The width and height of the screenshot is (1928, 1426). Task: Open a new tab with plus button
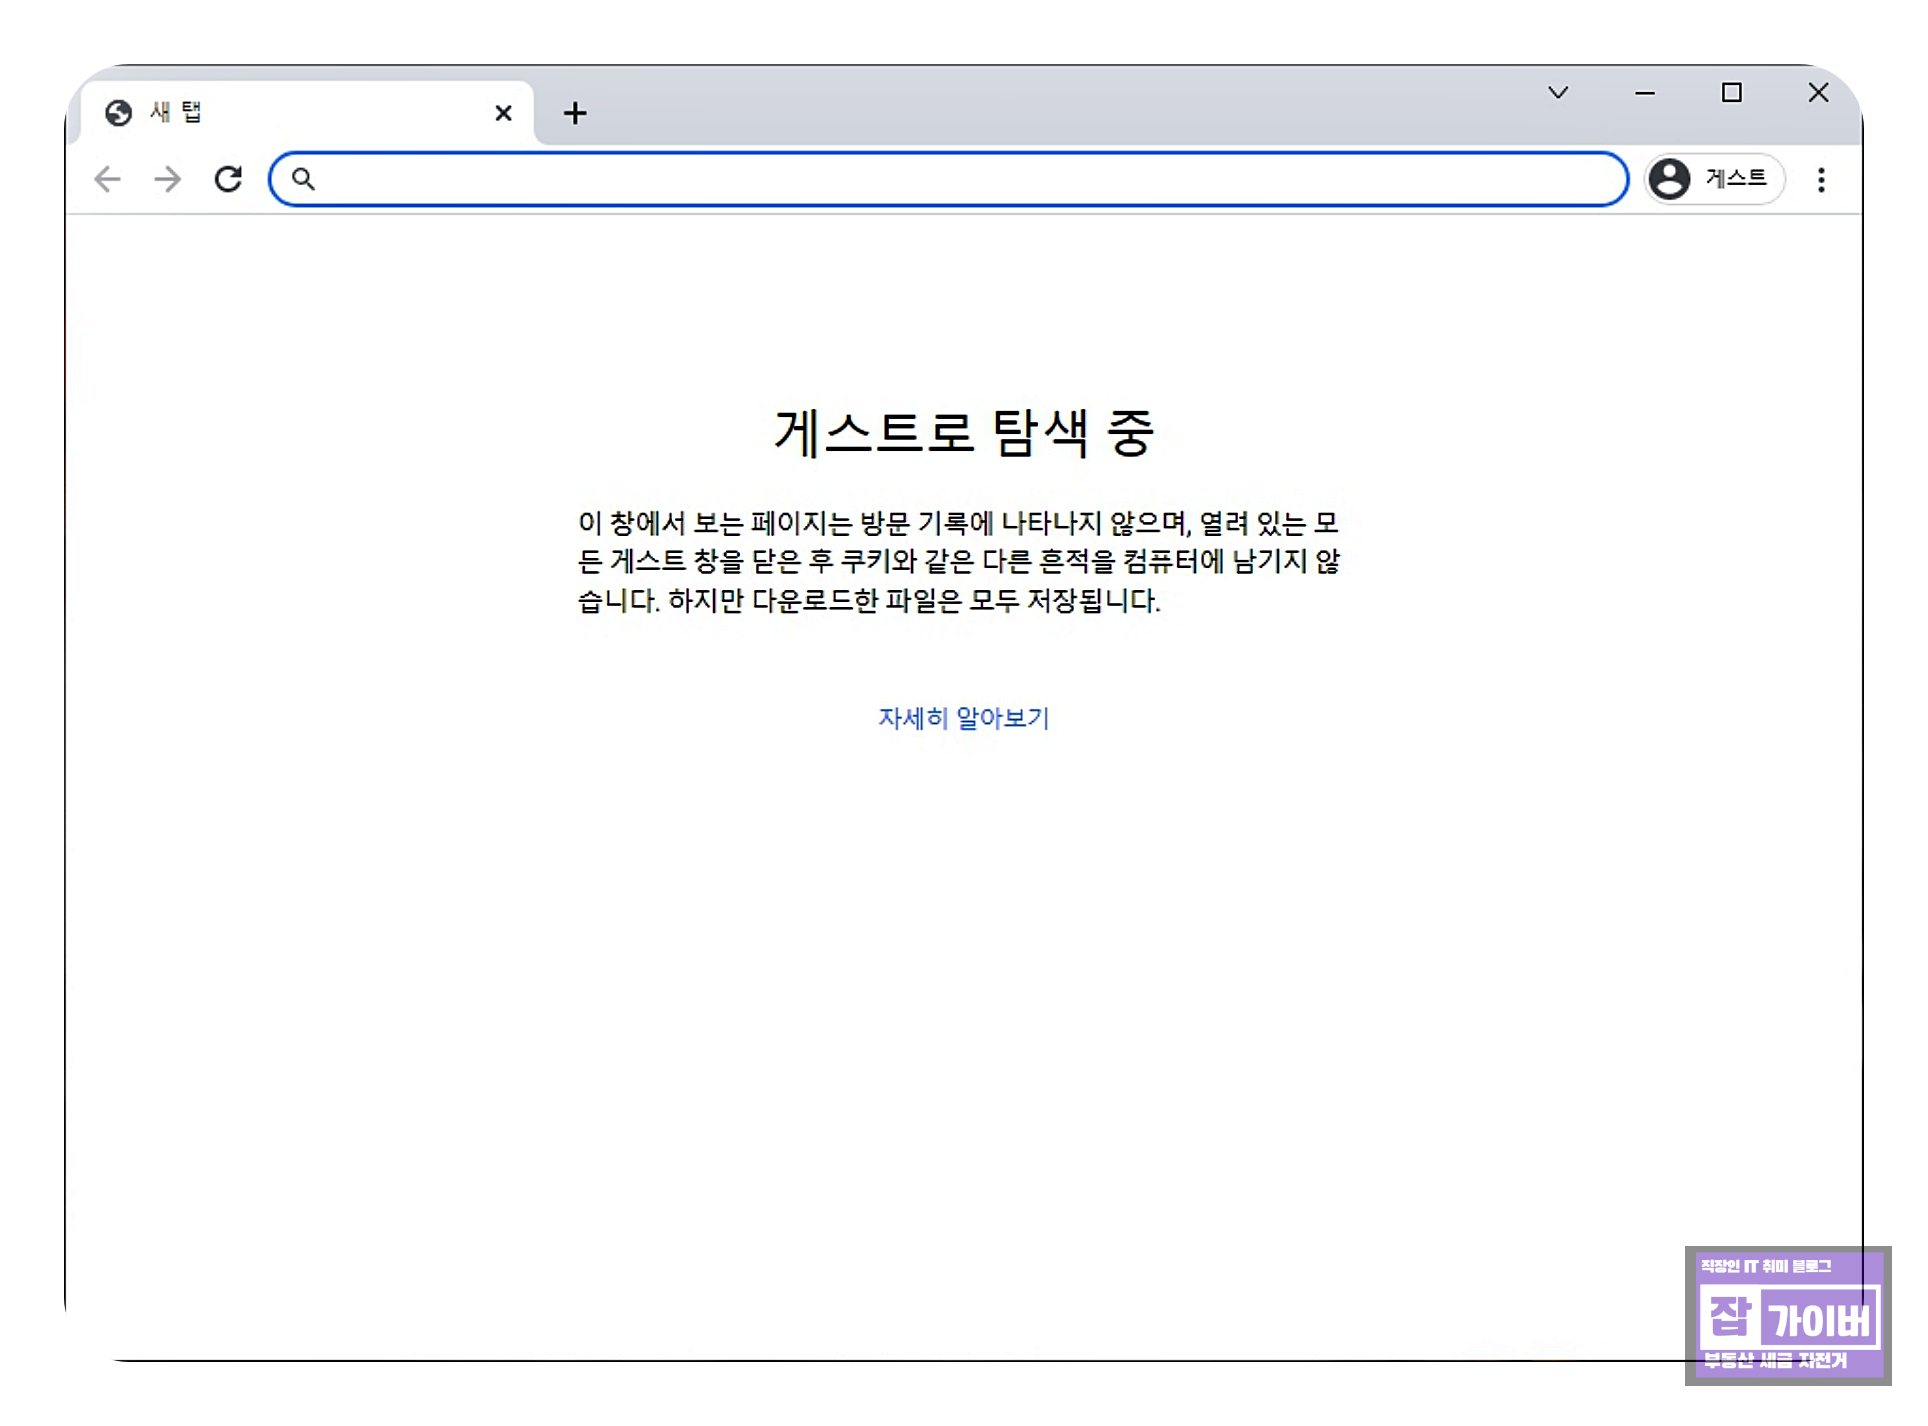(x=575, y=113)
